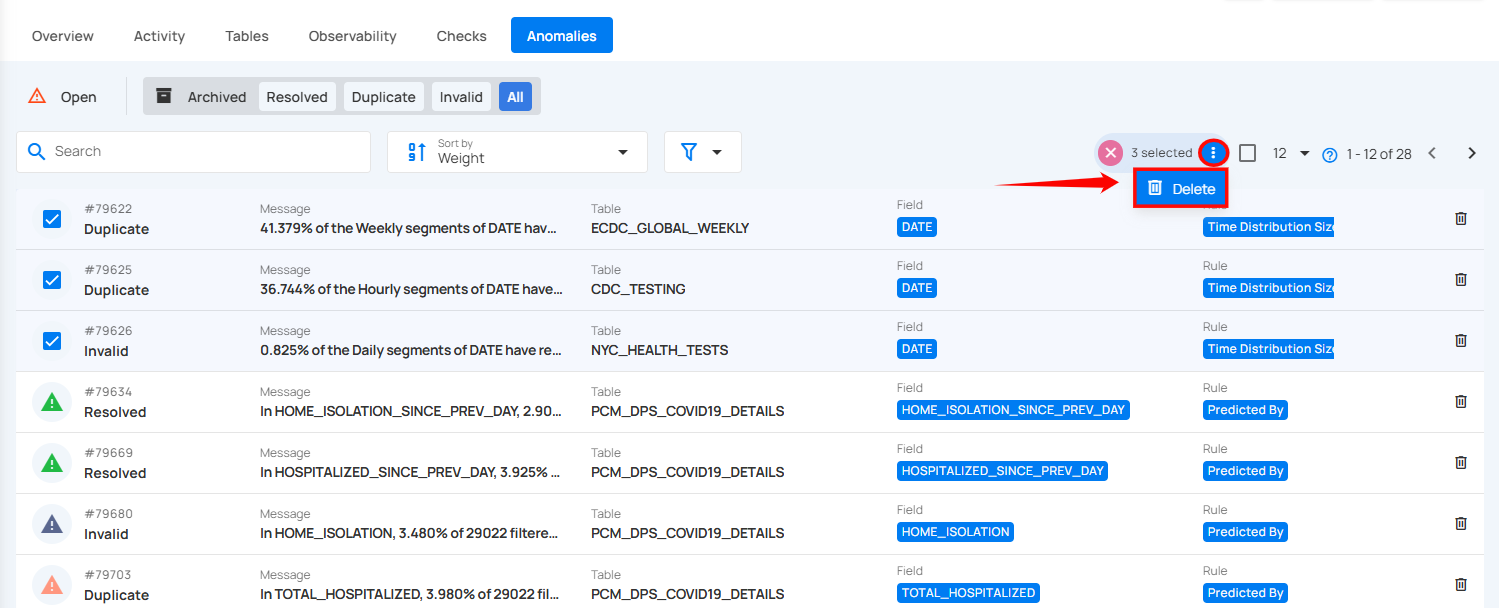Uncheck the checkbox for anomaly #79622
Viewport: 1499px width, 608px height.
click(x=52, y=219)
